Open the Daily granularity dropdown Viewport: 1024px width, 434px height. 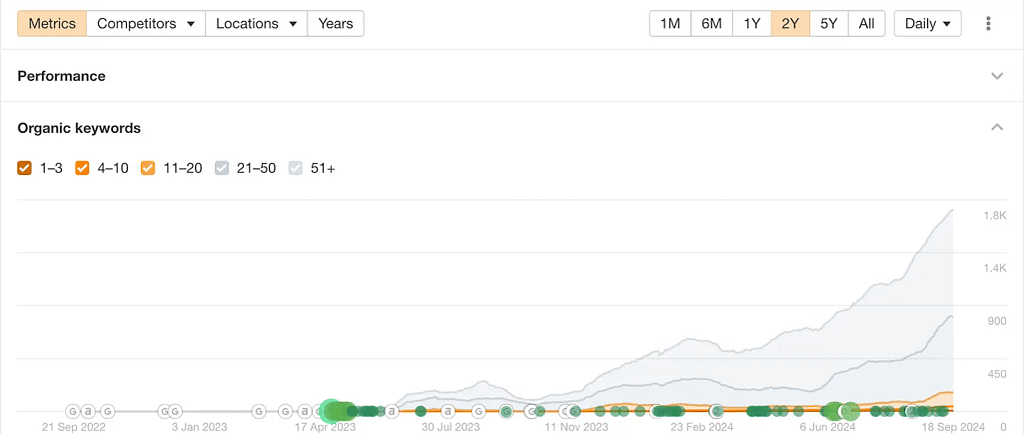[x=927, y=24]
